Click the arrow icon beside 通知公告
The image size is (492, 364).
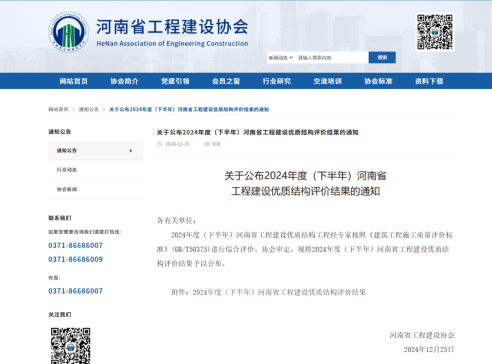[131, 151]
